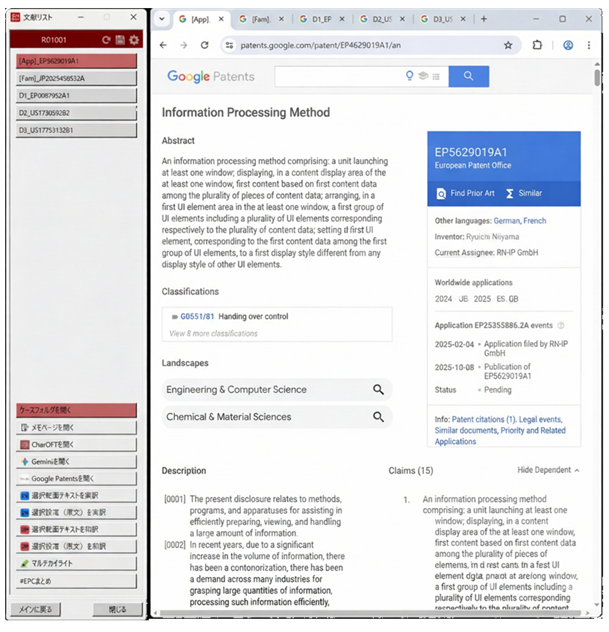609x632 pixels.
Task: Expand View 8 more classifications
Action: 213,333
